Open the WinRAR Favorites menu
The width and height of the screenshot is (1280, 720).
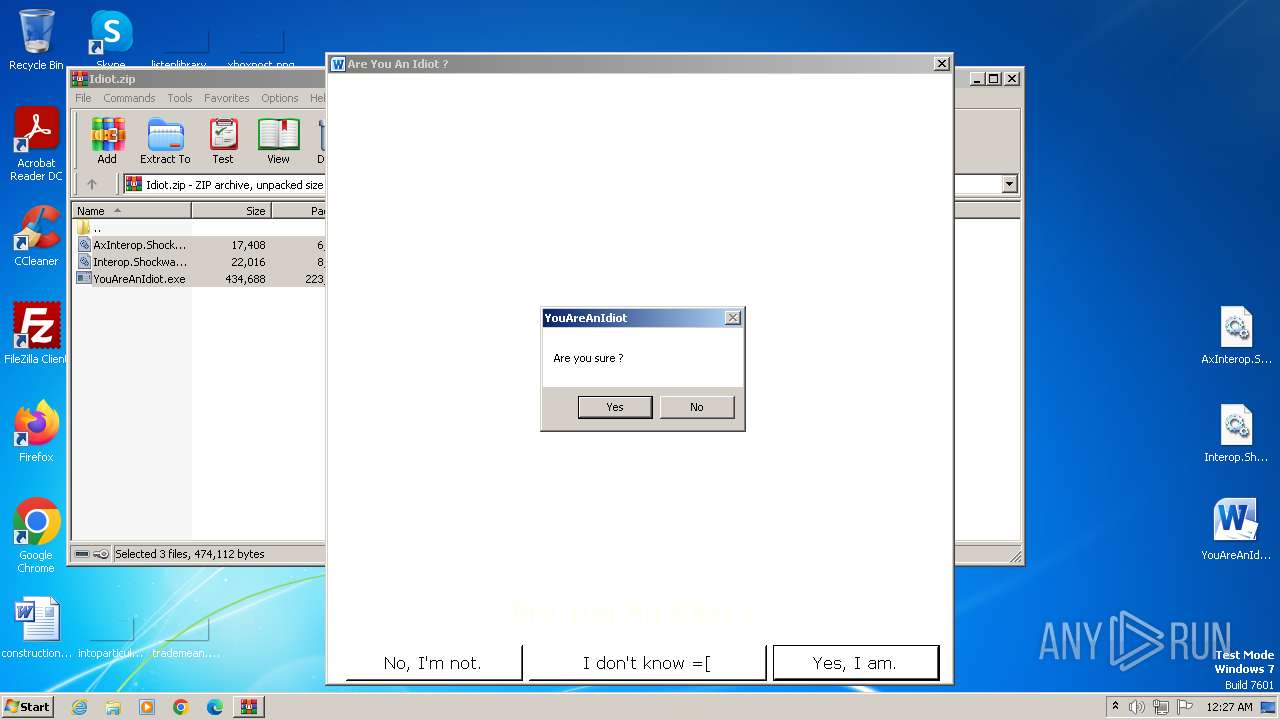pyautogui.click(x=227, y=98)
